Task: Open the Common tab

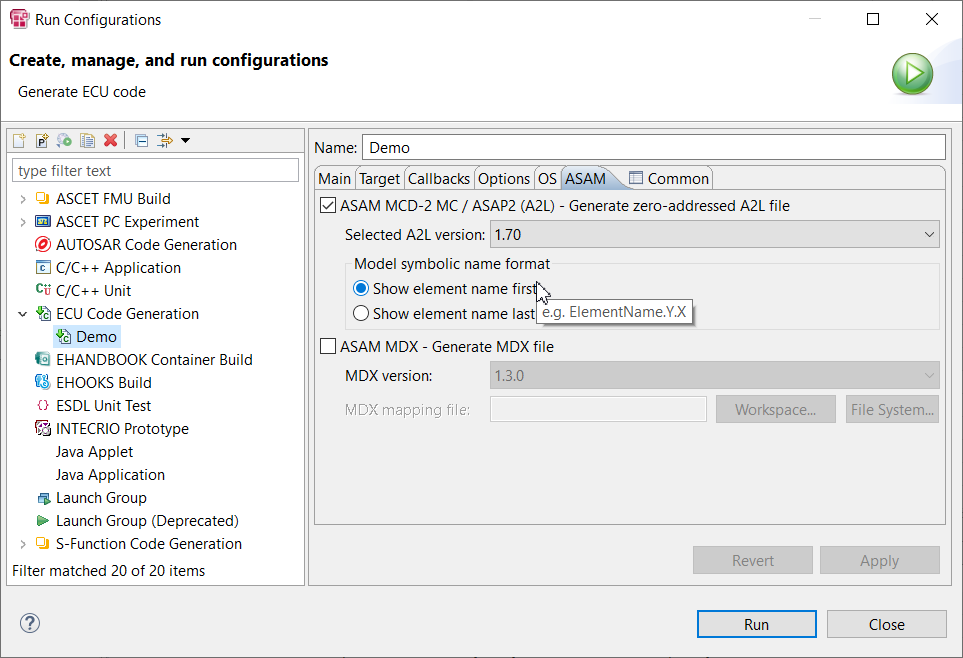Action: point(668,179)
